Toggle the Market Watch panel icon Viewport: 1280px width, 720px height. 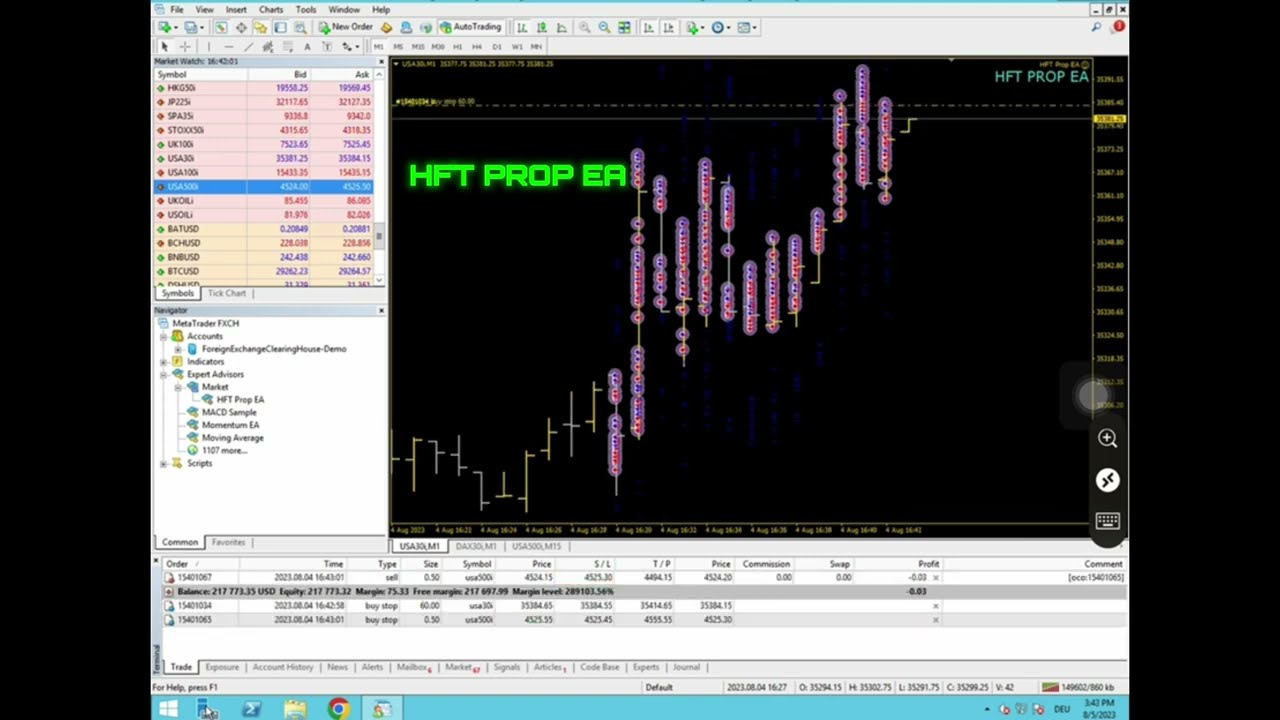point(221,28)
